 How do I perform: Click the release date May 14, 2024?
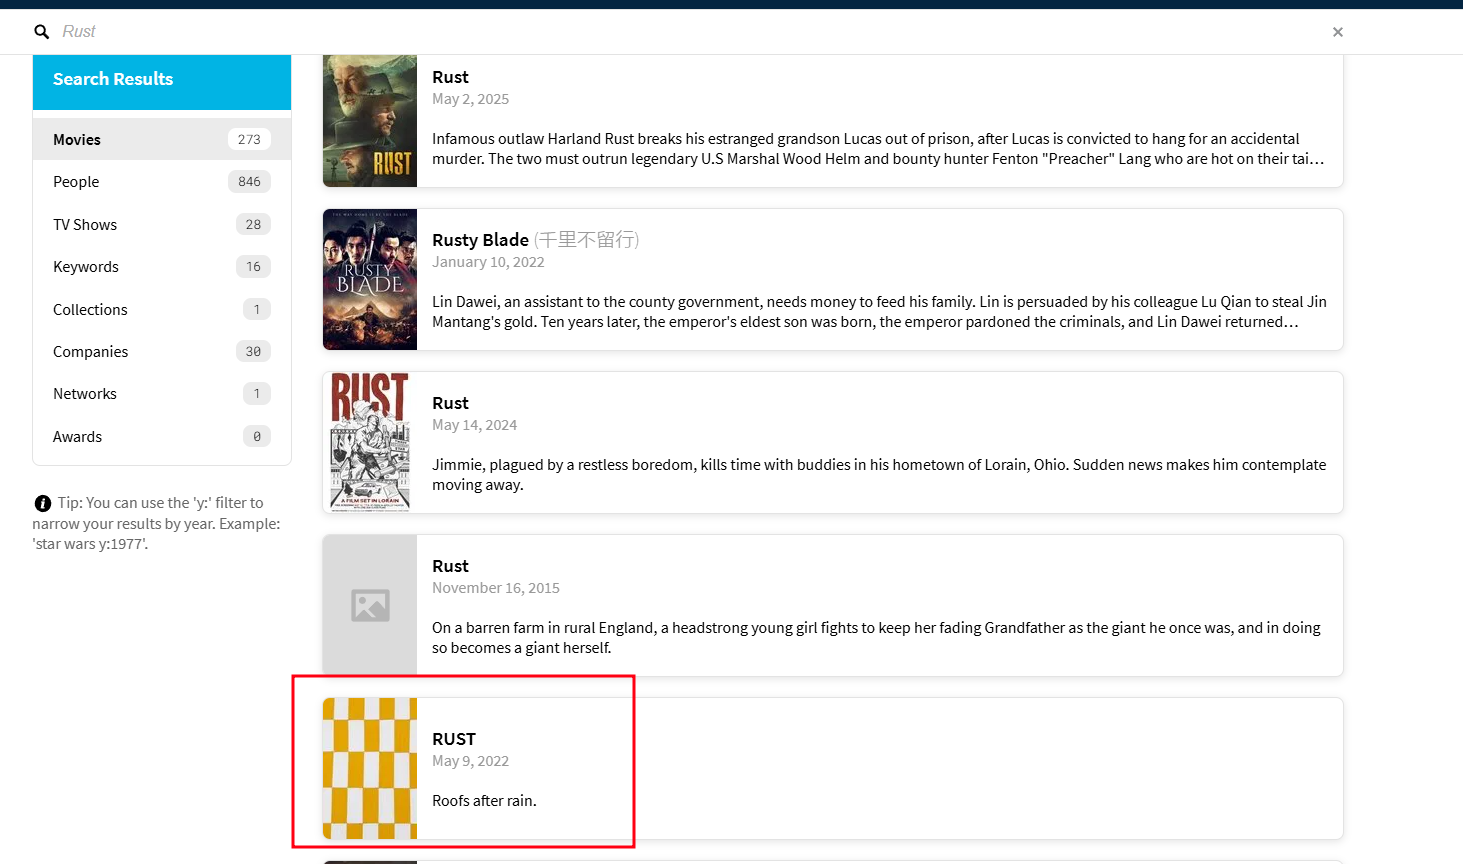pos(474,425)
